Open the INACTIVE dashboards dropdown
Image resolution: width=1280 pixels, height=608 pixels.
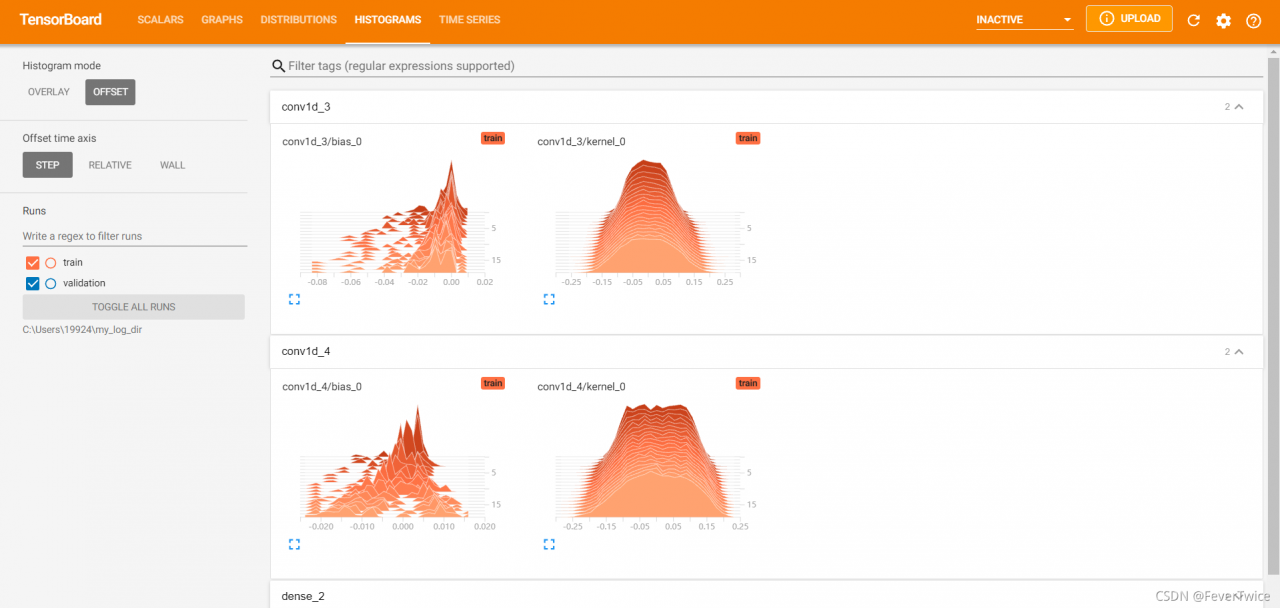pos(1024,20)
